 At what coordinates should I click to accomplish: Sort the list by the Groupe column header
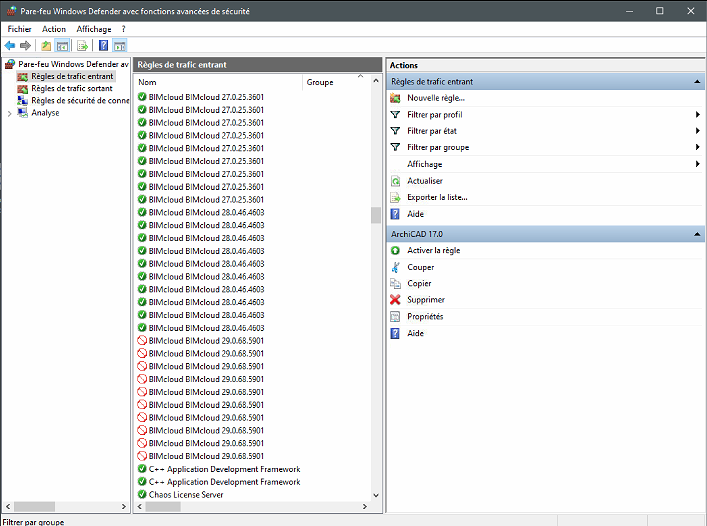[335, 82]
